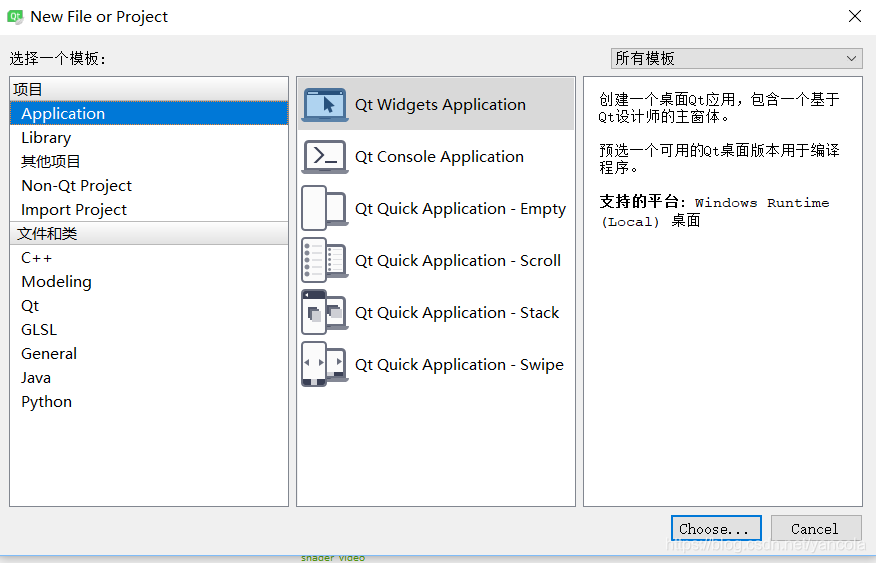Click the 项目 section header
Image resolution: width=876 pixels, height=563 pixels.
149,89
